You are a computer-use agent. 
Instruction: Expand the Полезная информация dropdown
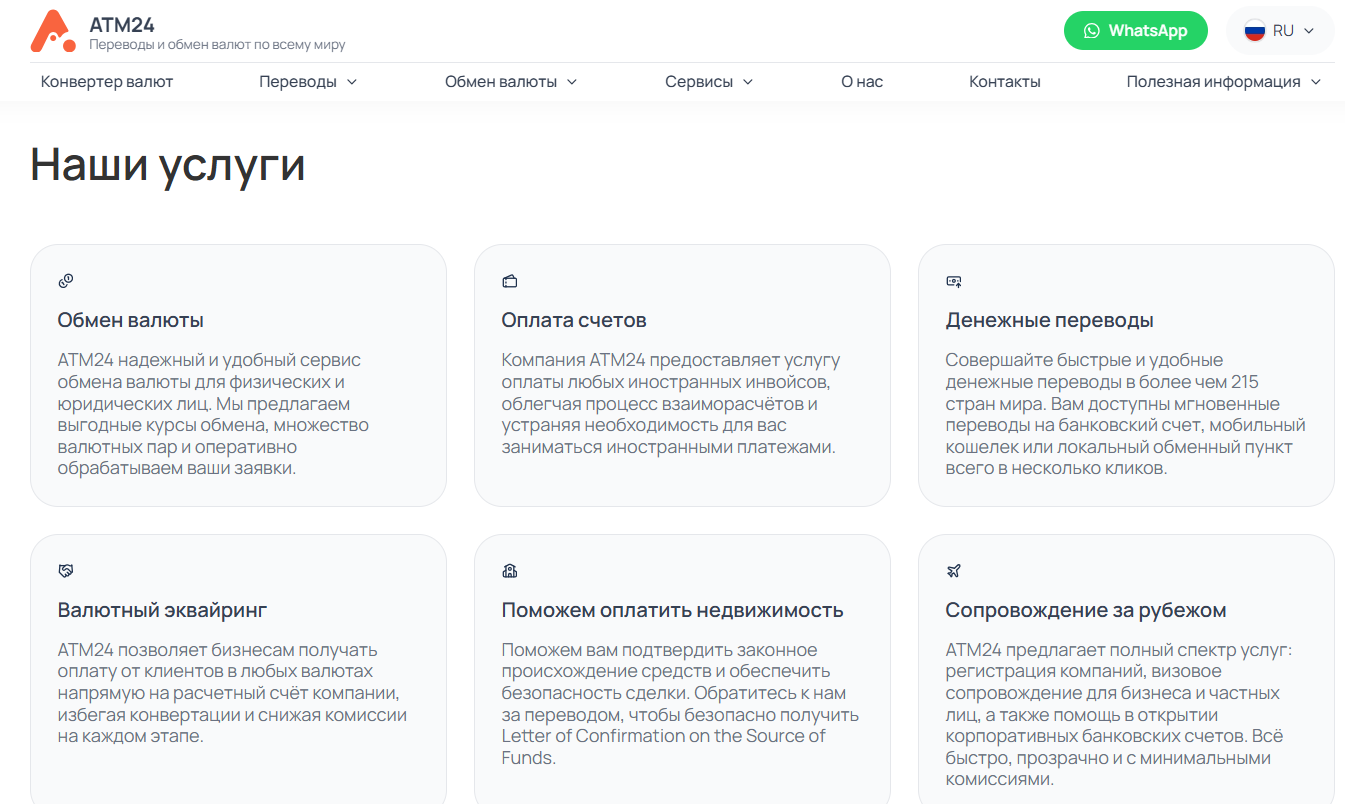pos(1224,82)
